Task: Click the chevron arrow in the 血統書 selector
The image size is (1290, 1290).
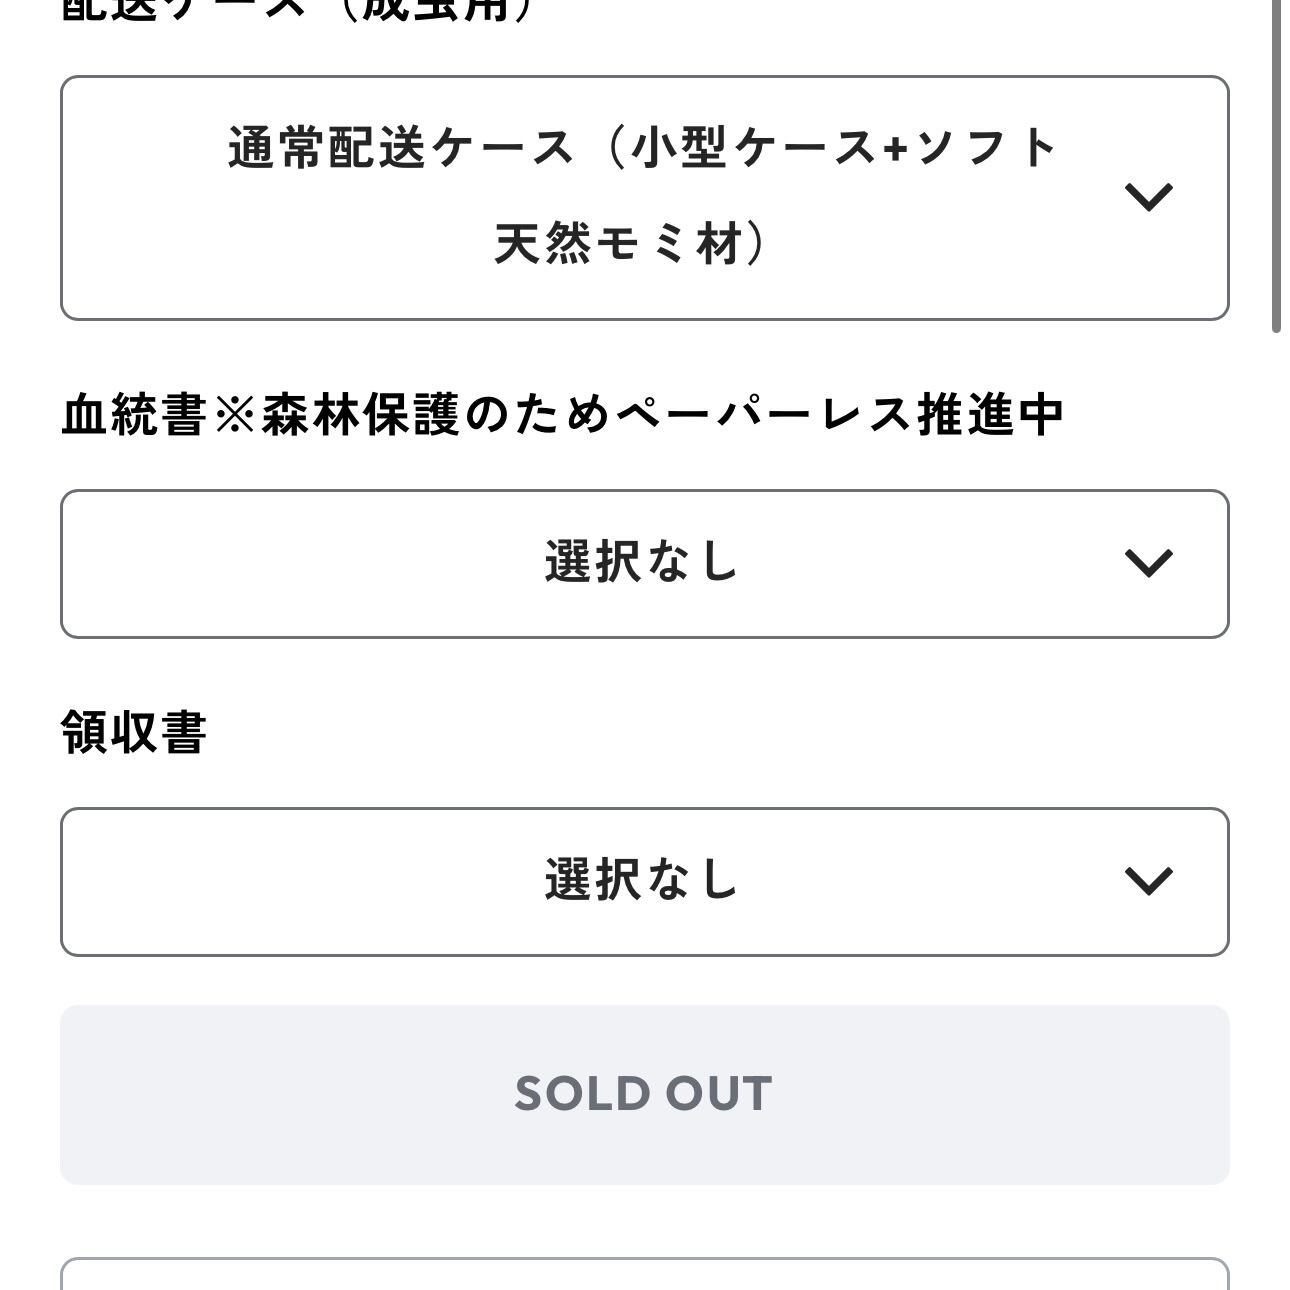Action: pos(1148,563)
